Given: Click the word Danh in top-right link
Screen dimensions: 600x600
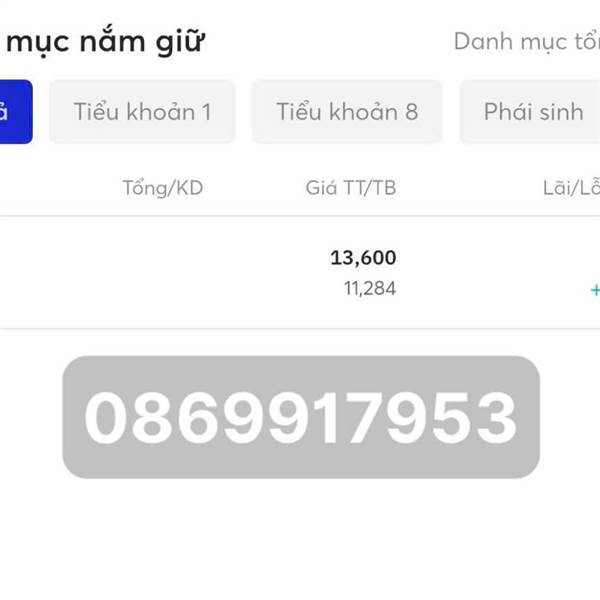Looking at the screenshot, I should point(483,41).
